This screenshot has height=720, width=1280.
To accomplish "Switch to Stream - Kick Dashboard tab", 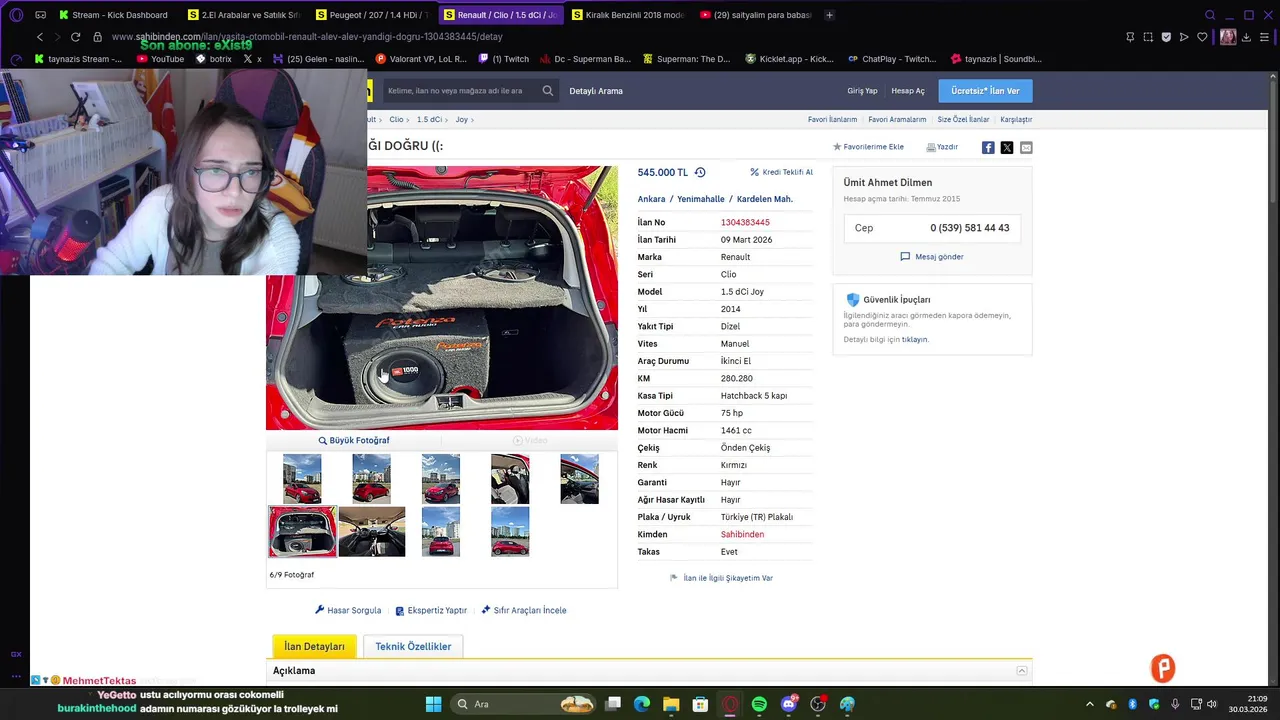I will pyautogui.click(x=115, y=15).
